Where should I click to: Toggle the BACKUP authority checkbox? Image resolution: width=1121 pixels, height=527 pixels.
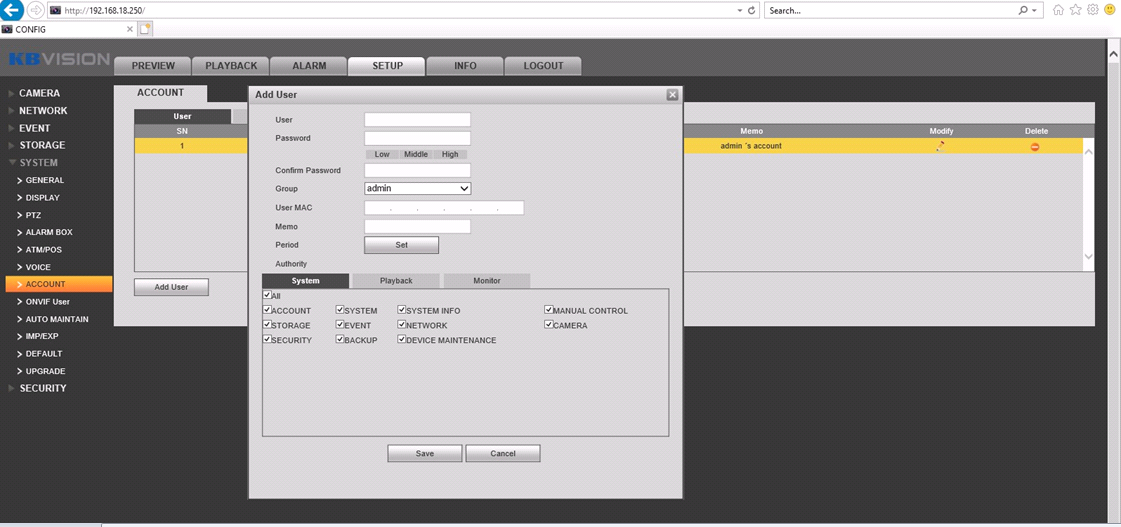click(341, 340)
